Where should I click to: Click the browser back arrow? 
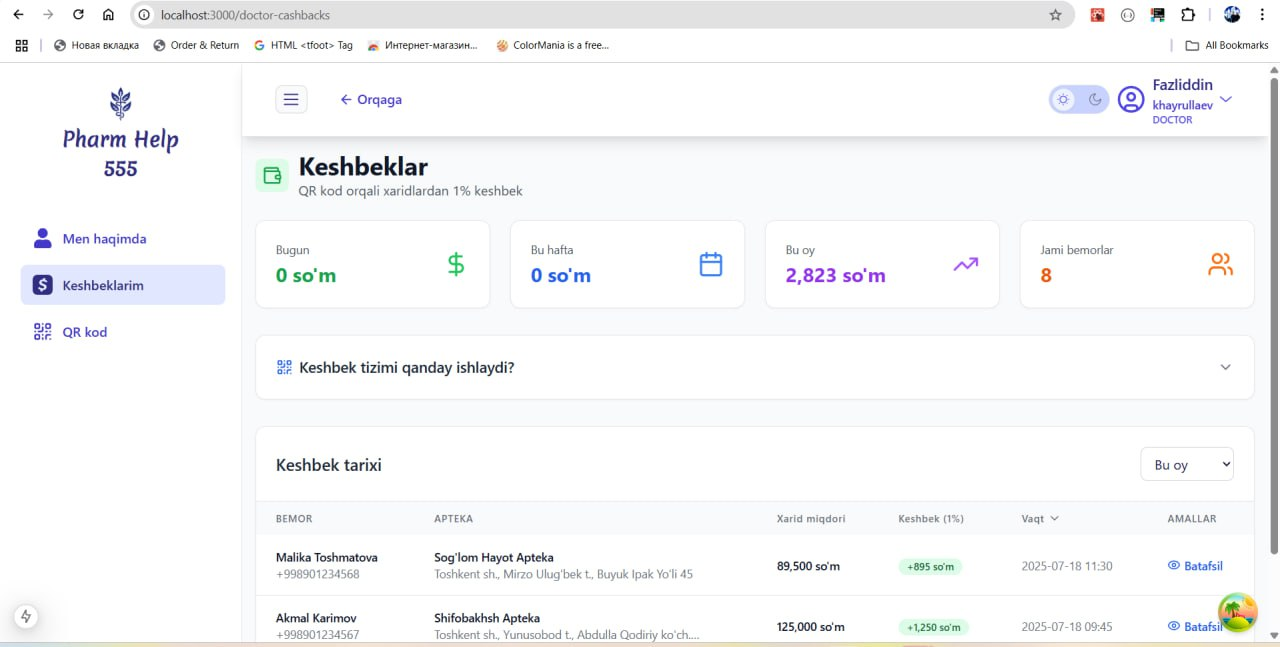tap(18, 15)
